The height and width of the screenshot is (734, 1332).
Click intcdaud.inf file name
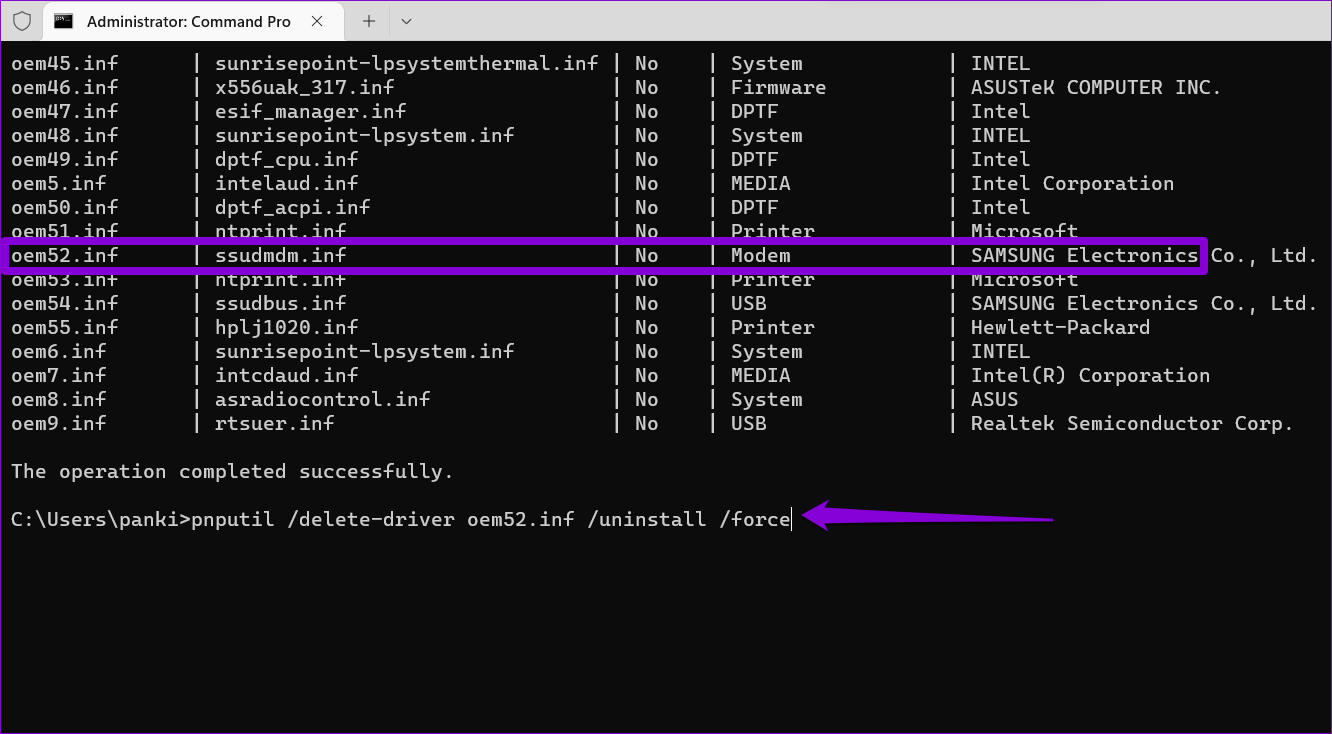click(287, 376)
